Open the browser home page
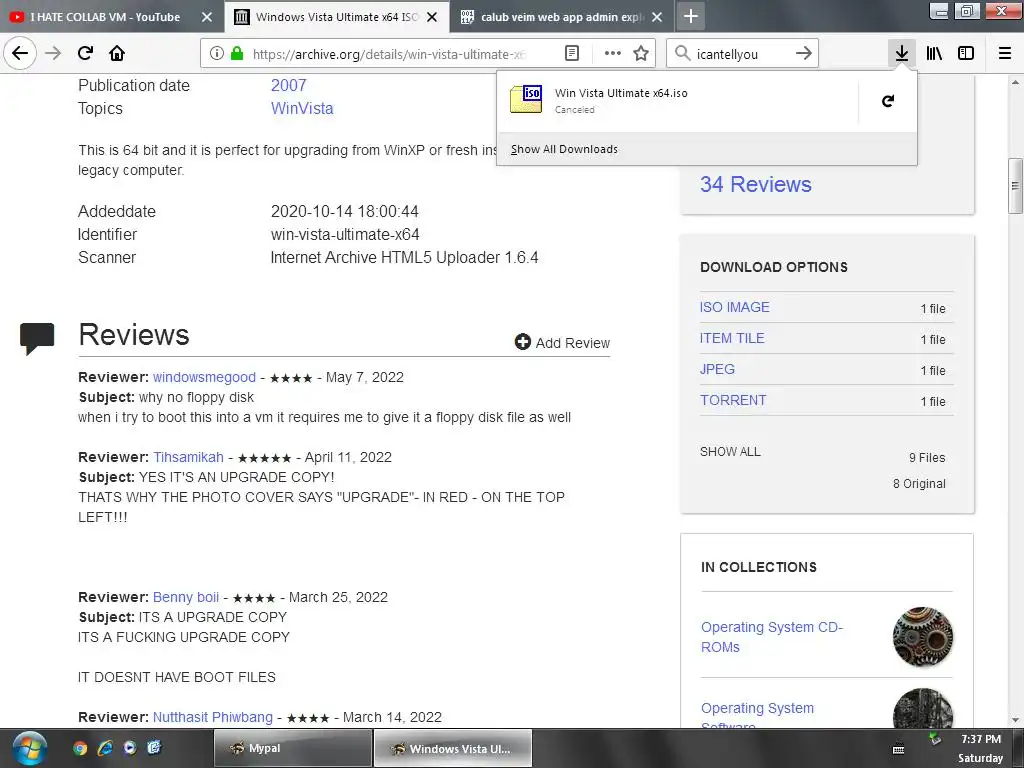Screen dimensions: 1024x768 click(x=117, y=53)
